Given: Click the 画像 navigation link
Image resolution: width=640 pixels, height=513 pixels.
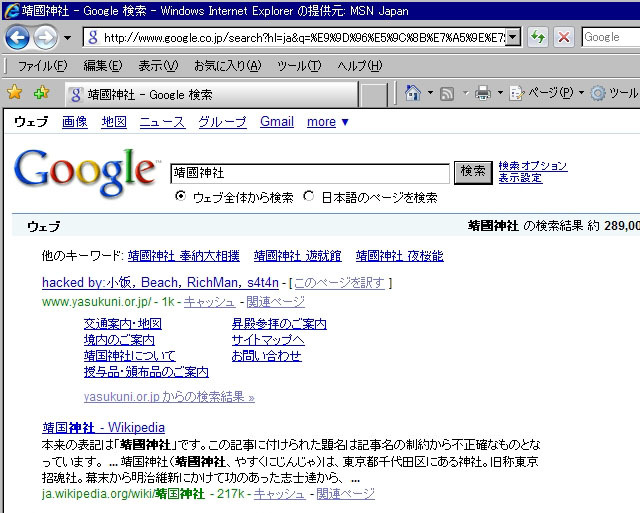Looking at the screenshot, I should 75,122.
